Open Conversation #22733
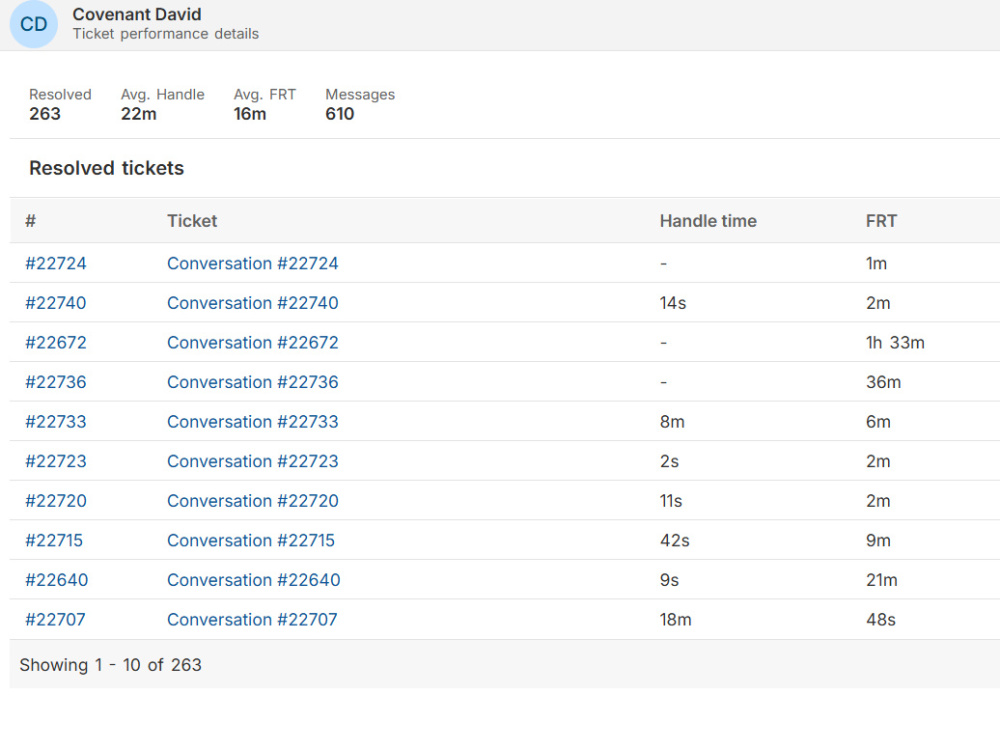The width and height of the screenshot is (1000, 750). [253, 422]
